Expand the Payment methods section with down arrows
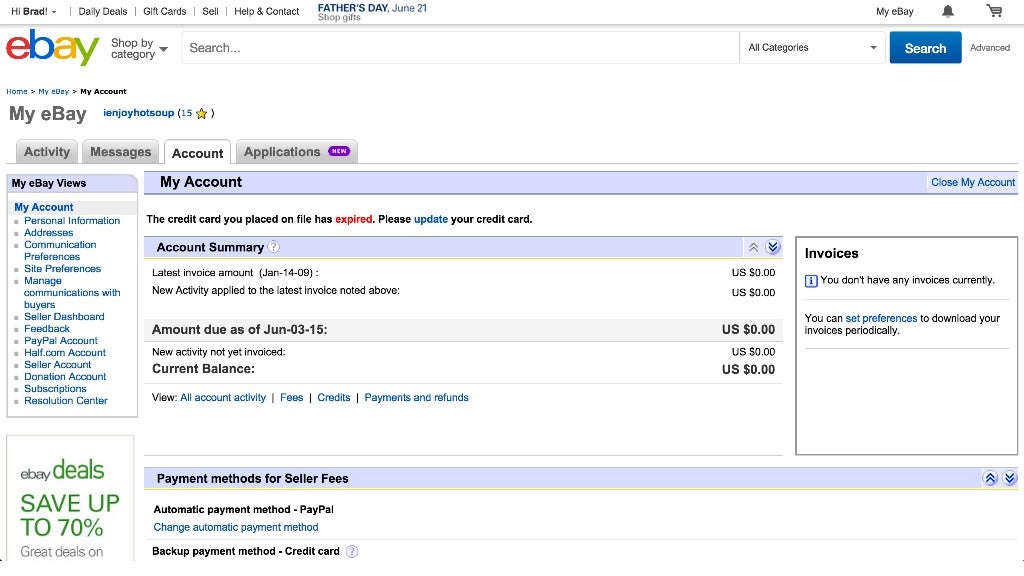1024x576 pixels. (1009, 478)
